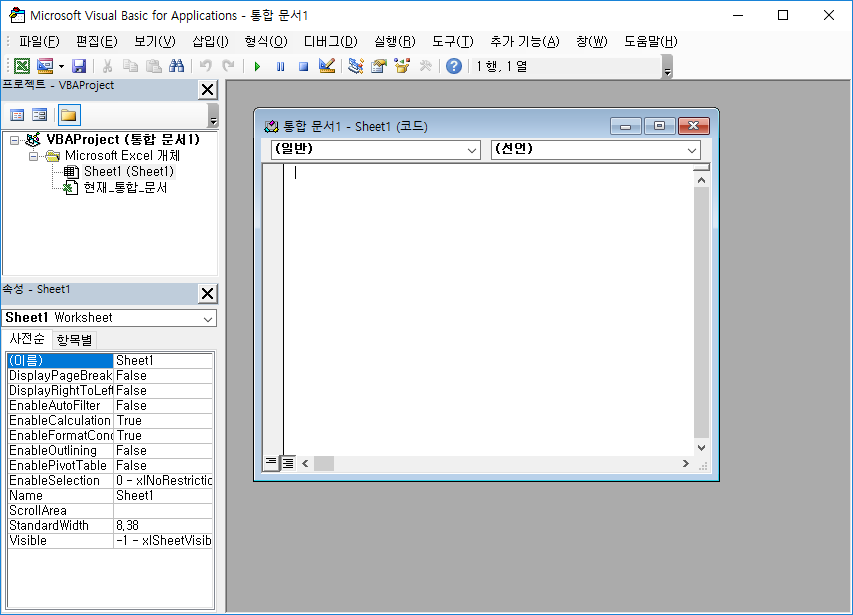This screenshot has width=853, height=615.
Task: Open the (선언) procedure dropdown
Action: pyautogui.click(x=692, y=150)
